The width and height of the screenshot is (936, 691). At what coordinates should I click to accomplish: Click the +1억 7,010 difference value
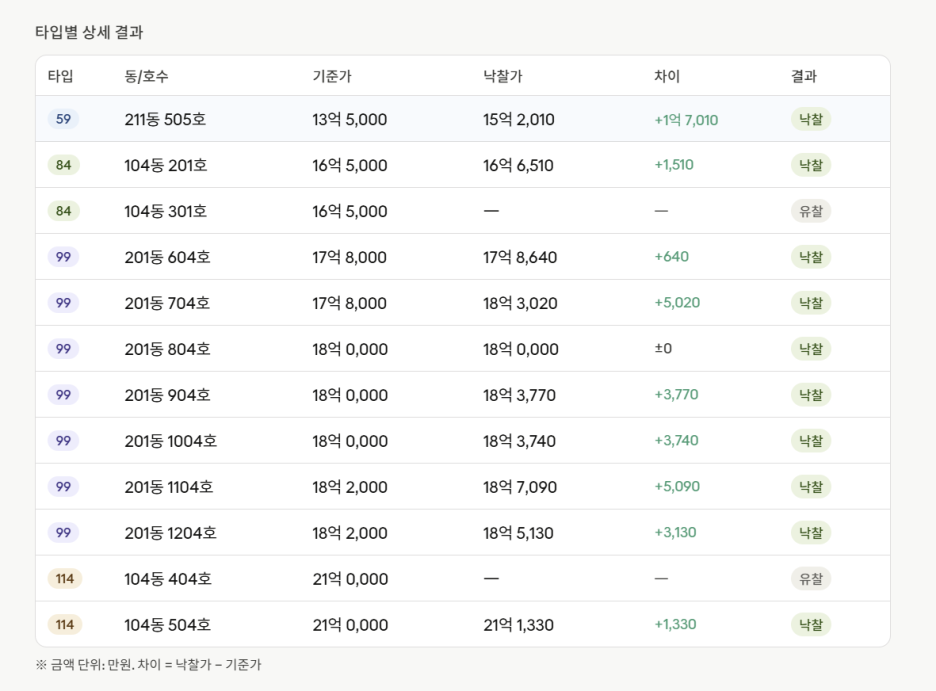pos(686,119)
